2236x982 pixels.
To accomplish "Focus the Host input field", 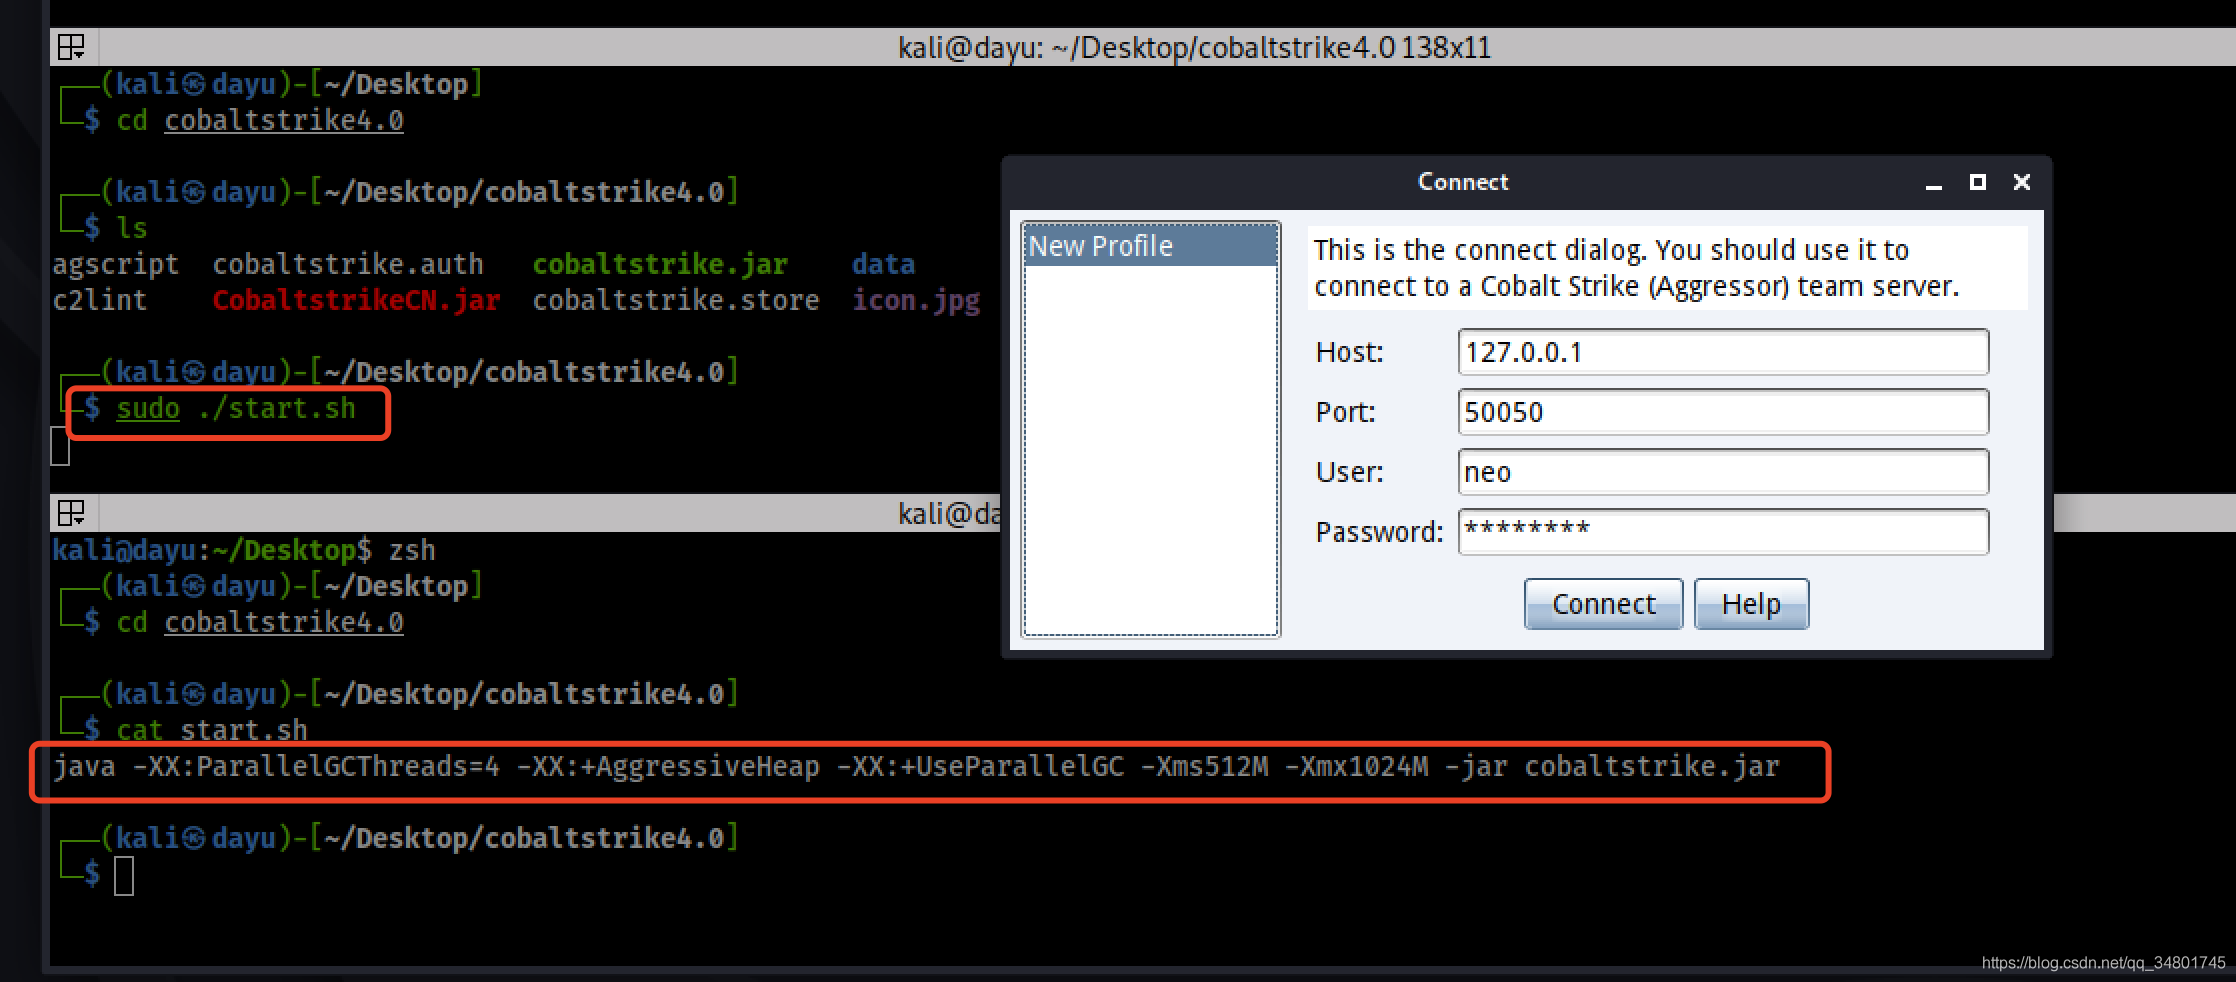I will click(1723, 352).
